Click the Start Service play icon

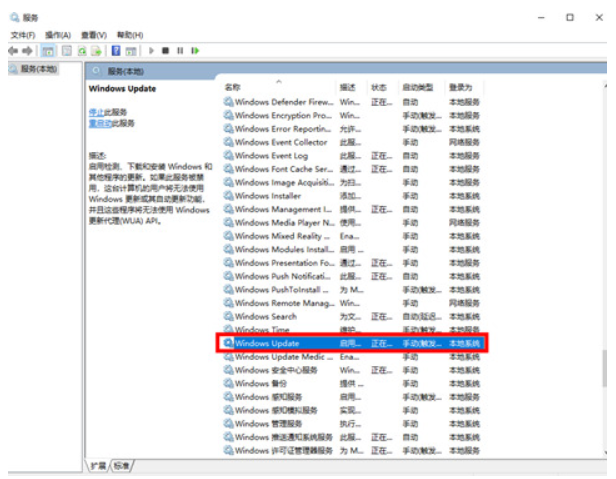[151, 50]
